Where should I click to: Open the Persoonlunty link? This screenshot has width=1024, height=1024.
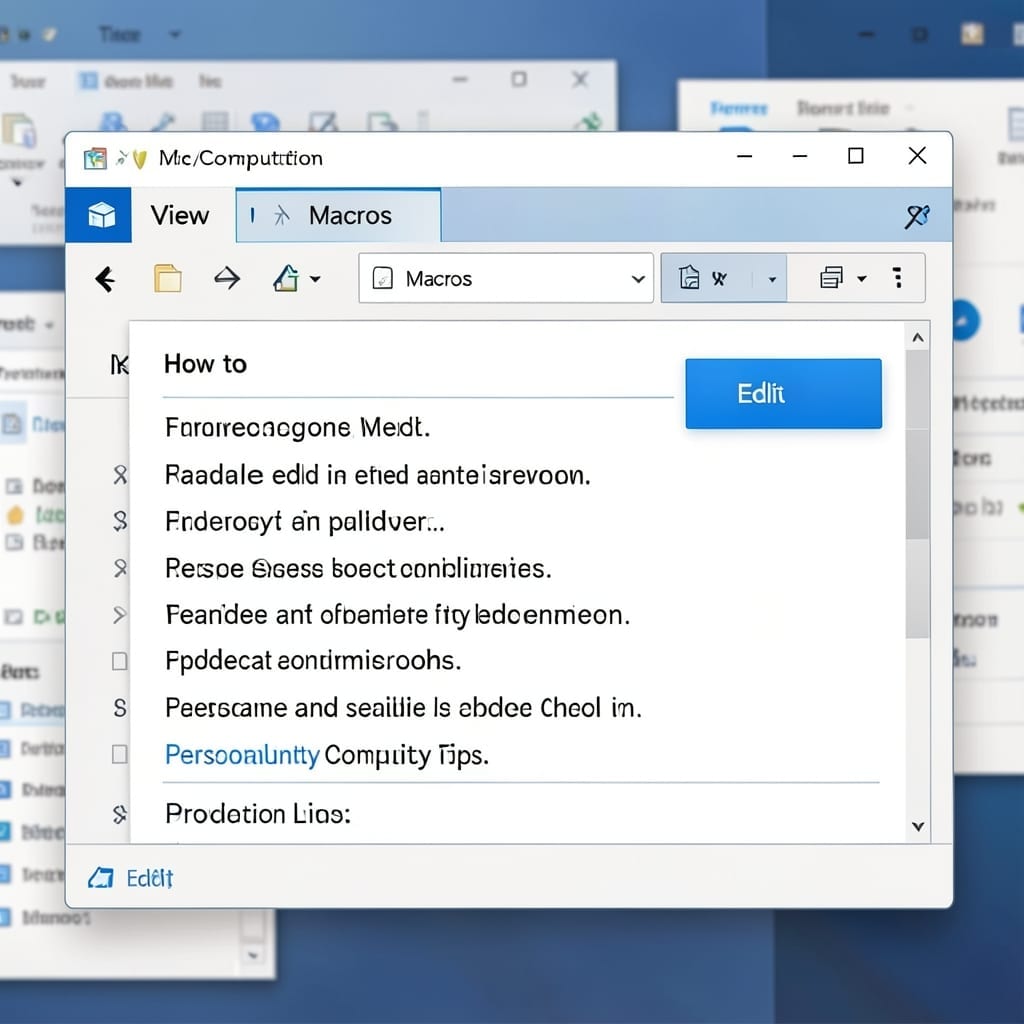tap(242, 755)
